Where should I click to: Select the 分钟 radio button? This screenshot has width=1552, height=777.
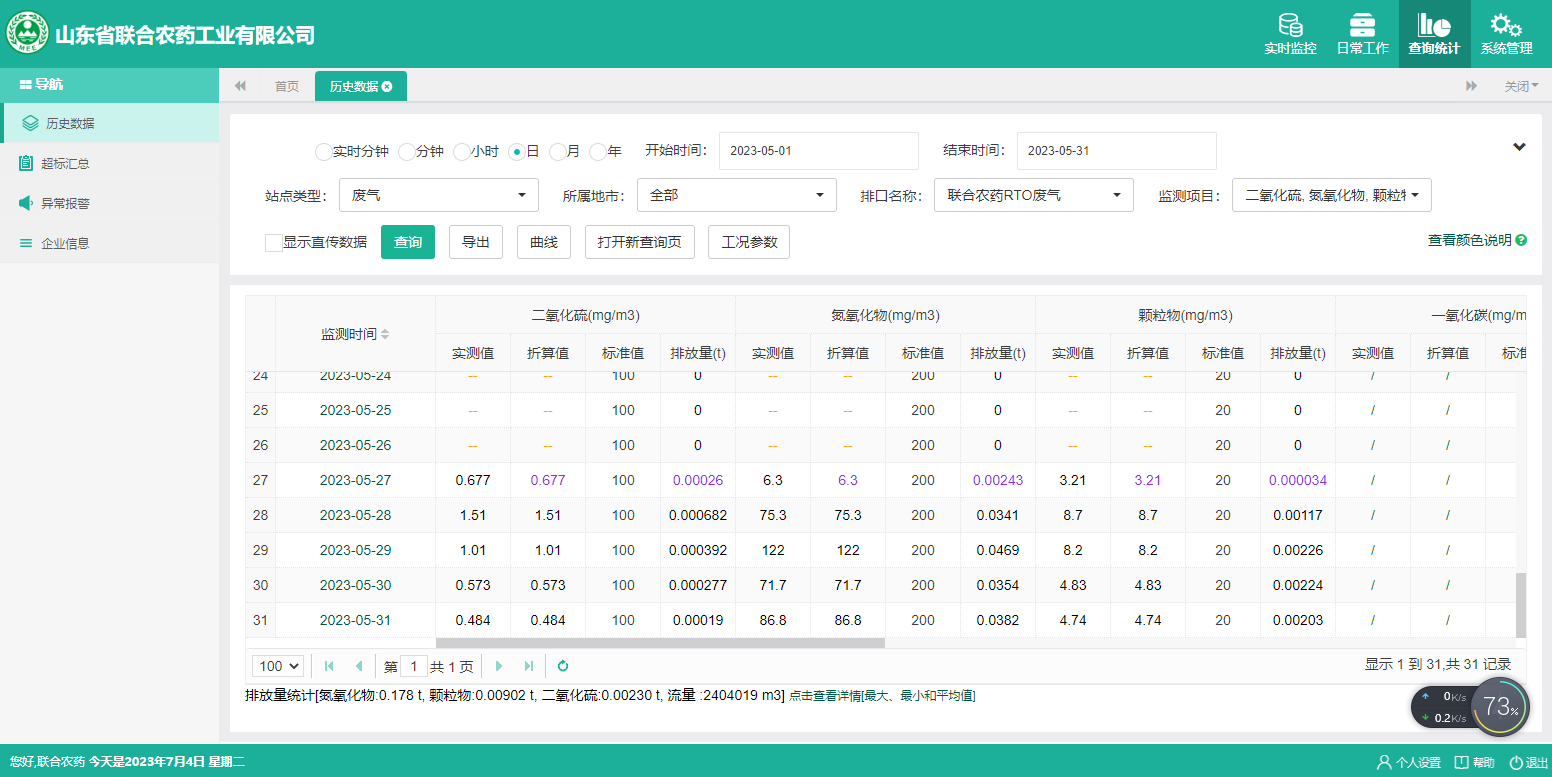(406, 152)
